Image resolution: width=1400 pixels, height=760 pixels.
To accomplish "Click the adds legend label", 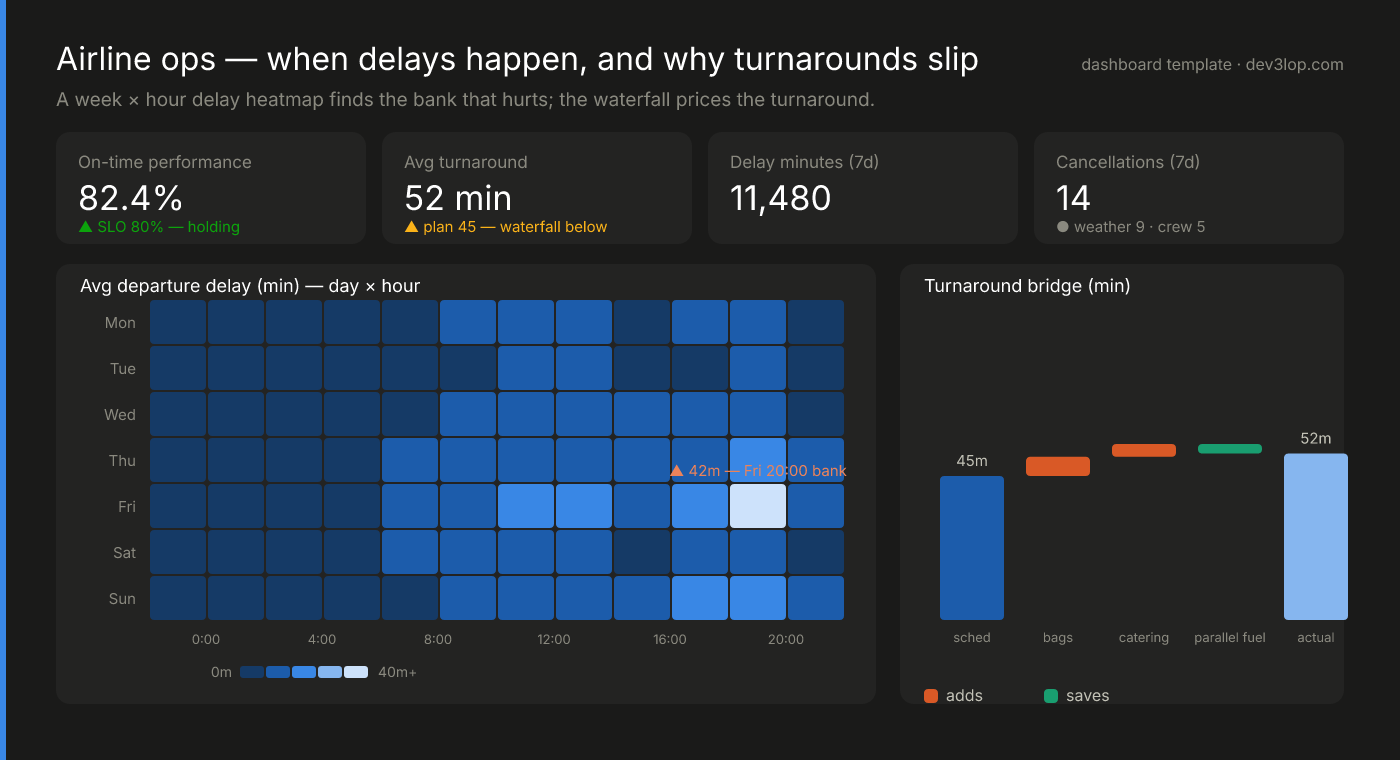I will coord(964,696).
